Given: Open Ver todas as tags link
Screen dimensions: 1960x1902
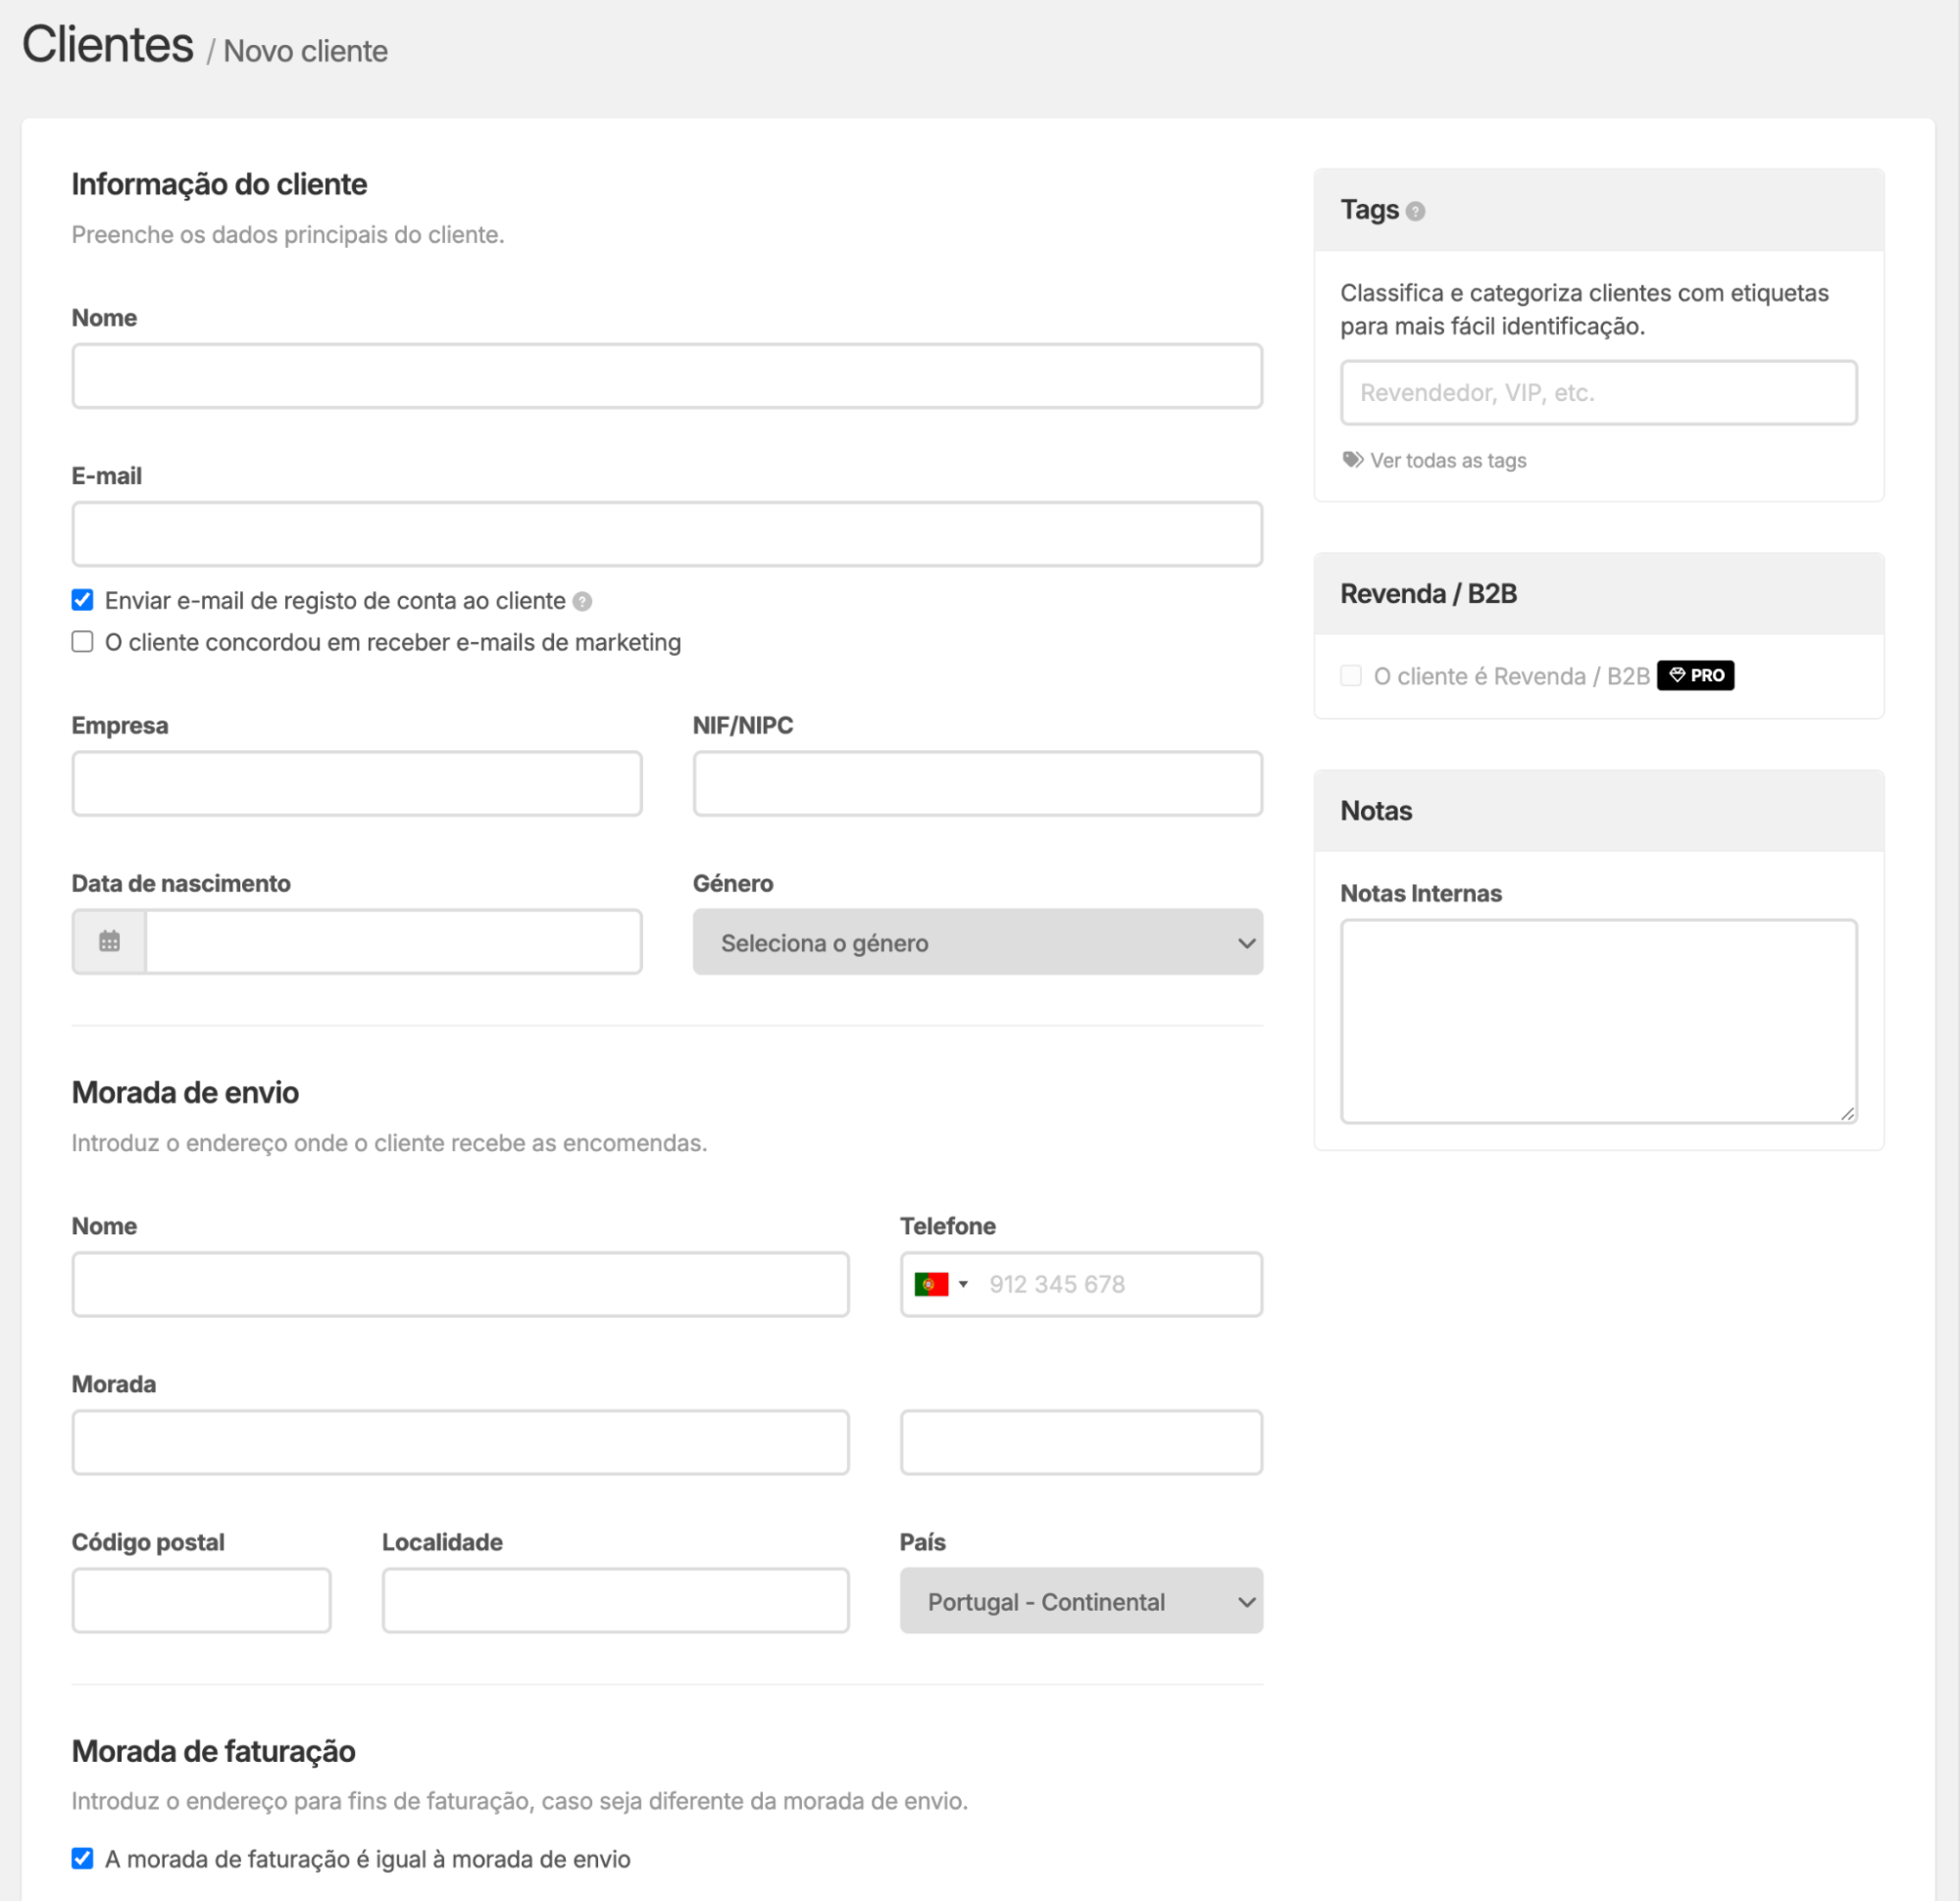Looking at the screenshot, I should (1447, 460).
